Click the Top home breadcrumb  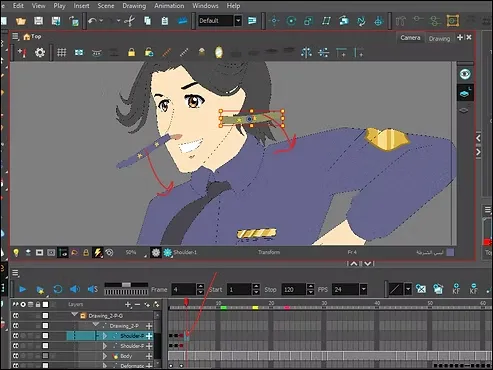pos(32,37)
